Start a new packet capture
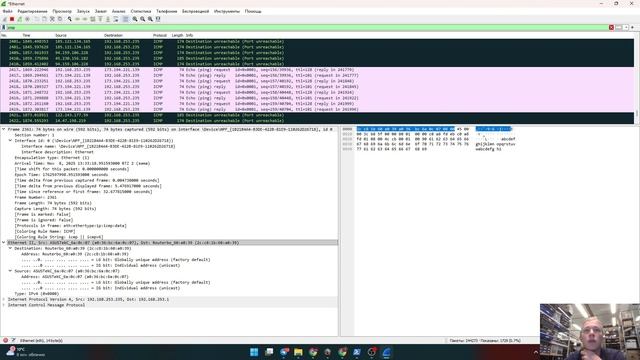 click(x=4, y=19)
